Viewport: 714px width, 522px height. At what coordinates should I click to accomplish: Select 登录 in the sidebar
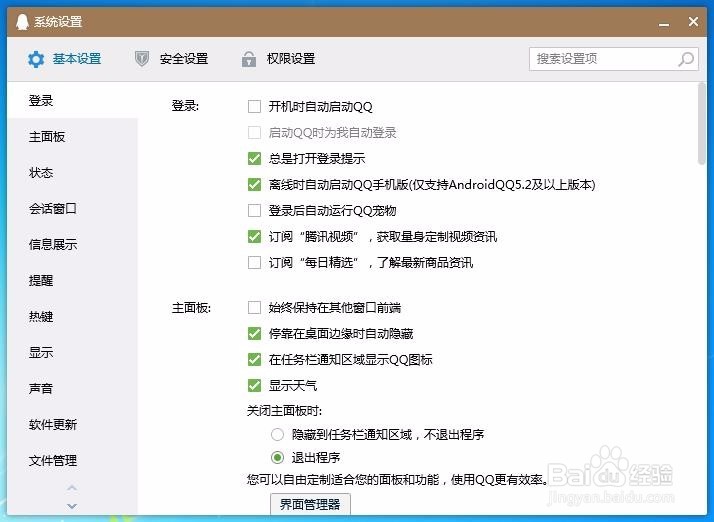[72, 101]
